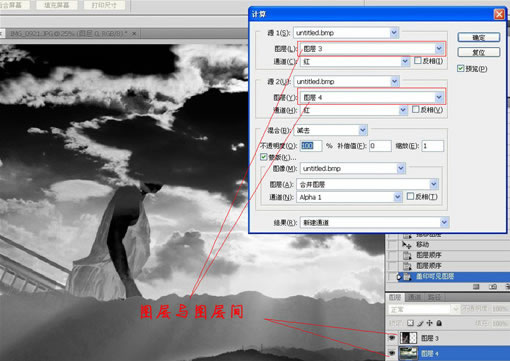Click the 不透明度(O) opacity input field
Screen dimensions: 510x361
(x=311, y=146)
